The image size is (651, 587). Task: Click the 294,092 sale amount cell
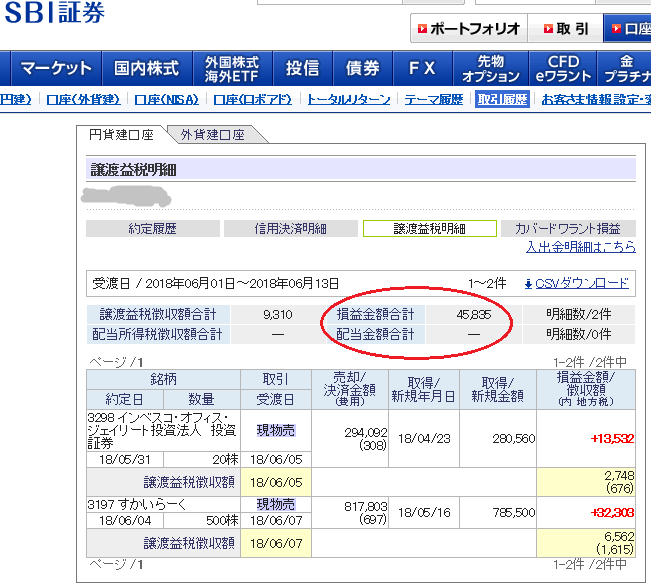(x=350, y=438)
